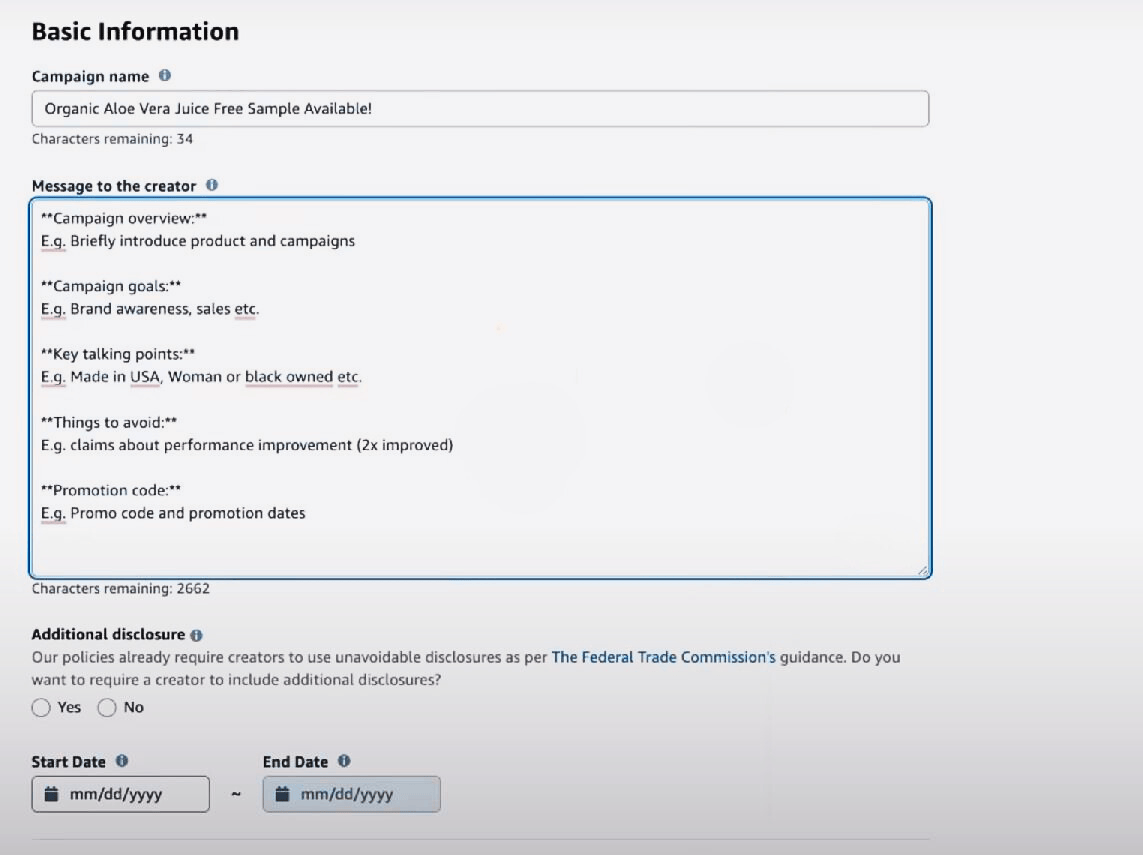Click the Promo code and promotion dates line
This screenshot has height=855, width=1143.
173,513
